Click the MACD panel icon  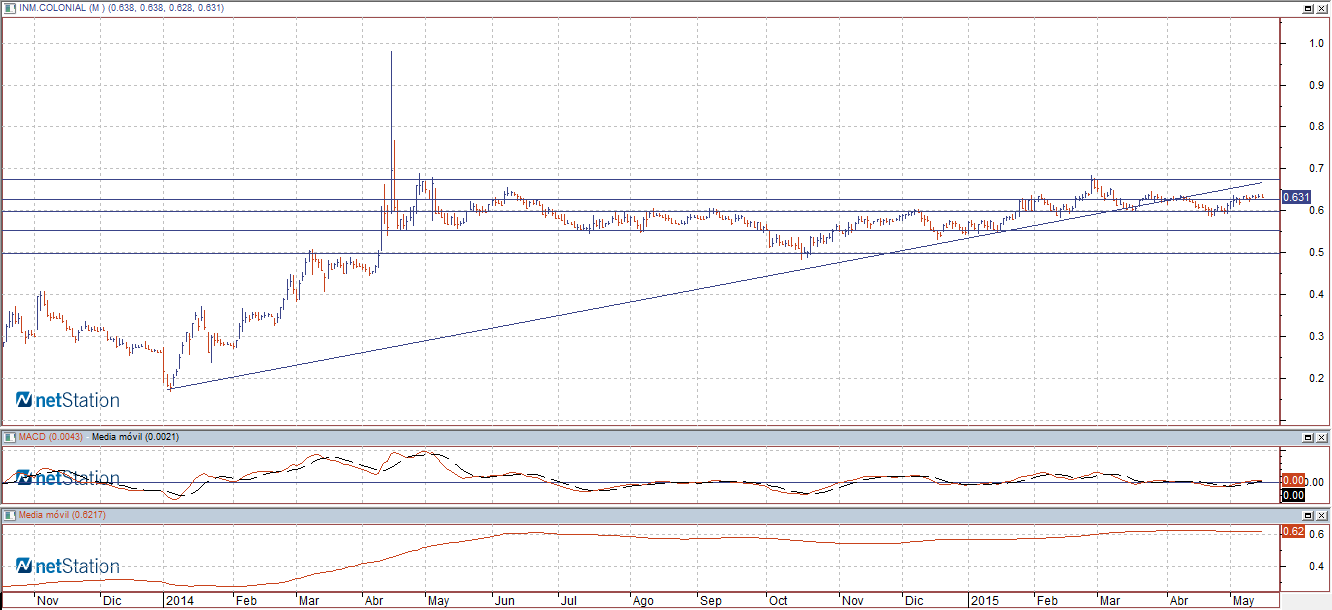pos(9,437)
